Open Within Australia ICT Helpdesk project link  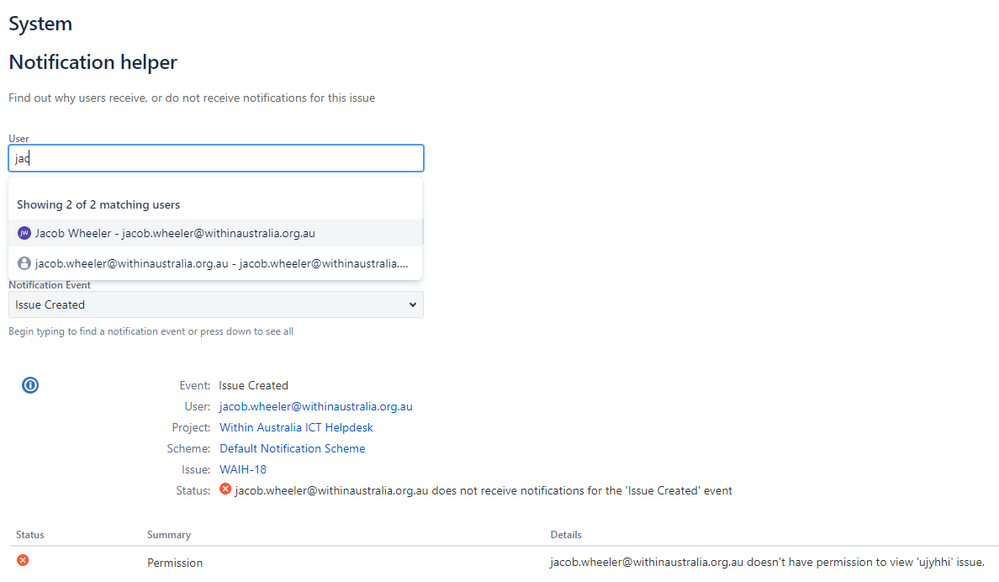[296, 428]
